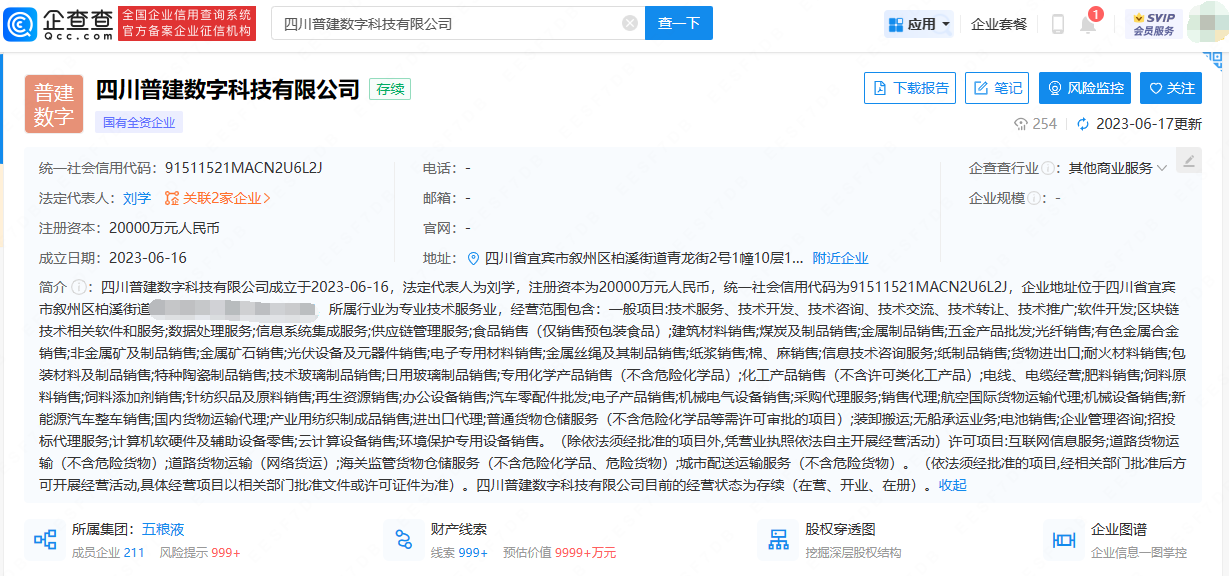Open the 关联2家企业 link
The width and height of the screenshot is (1229, 576).
click(x=217, y=198)
